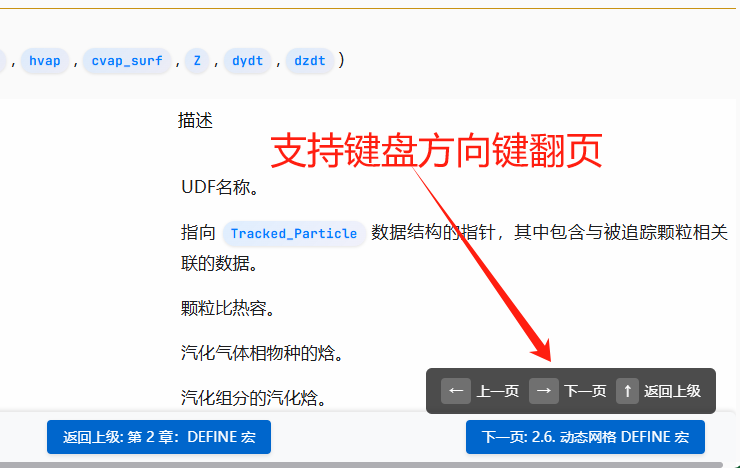
Task: Click the left arrow key icon
Action: point(455,391)
